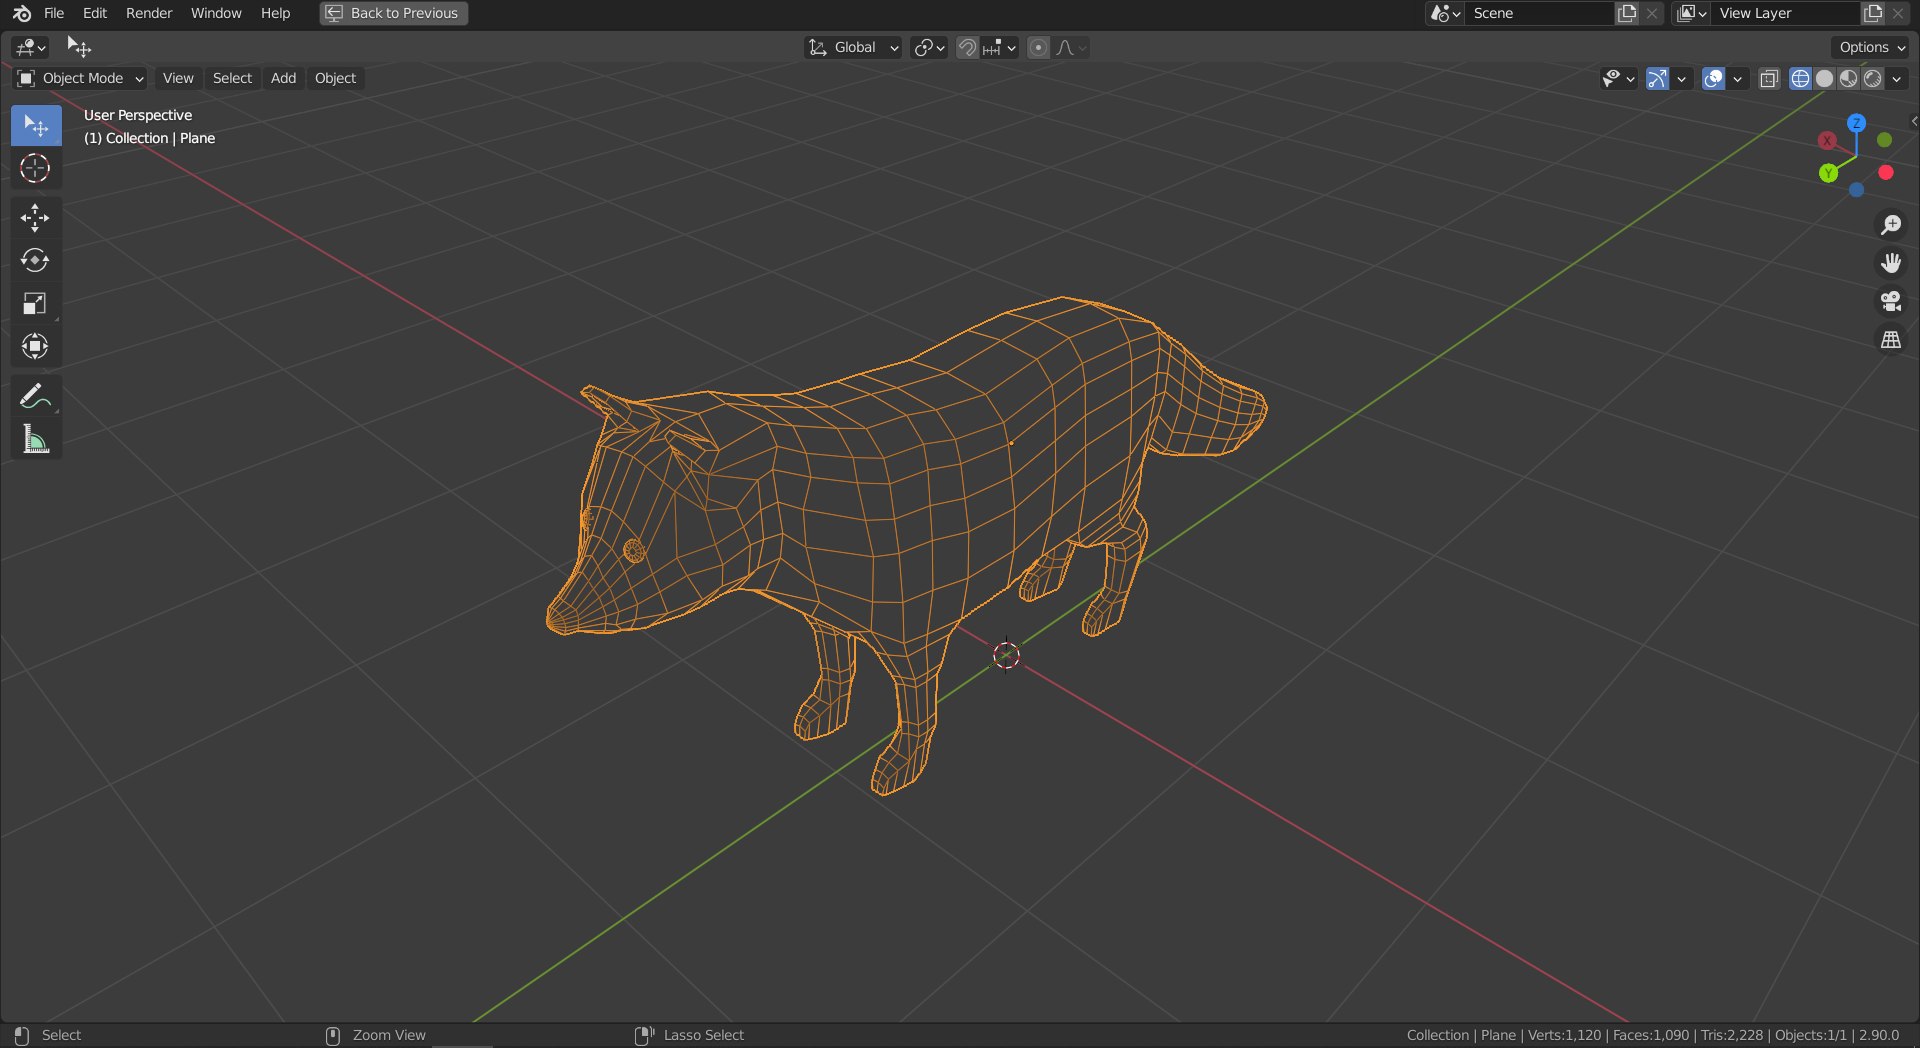Open the File menu
This screenshot has height=1048, width=1920.
[x=54, y=13]
